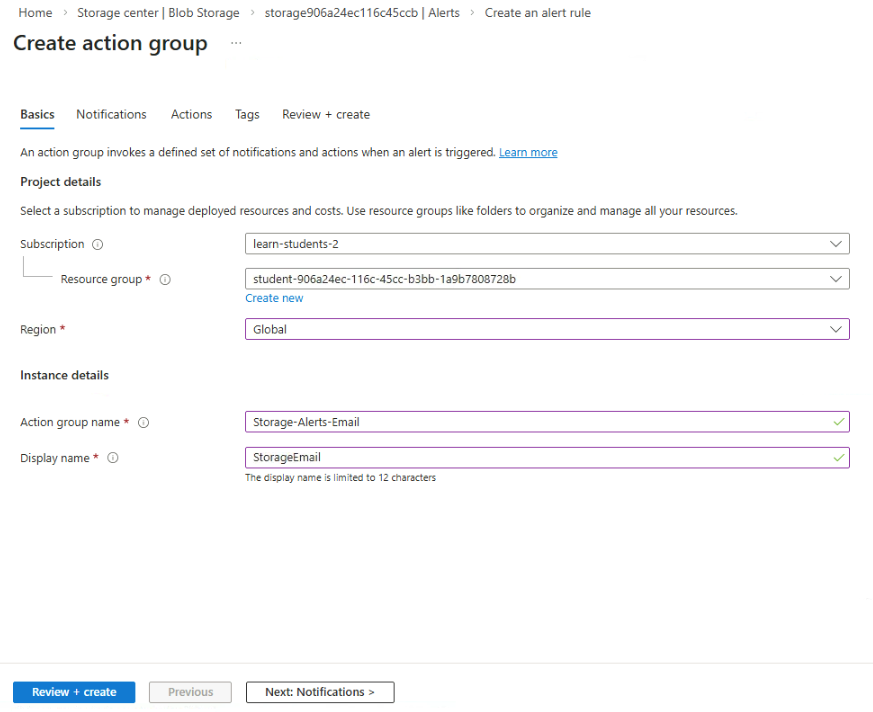
Task: Open the Tags tab
Action: pyautogui.click(x=247, y=115)
